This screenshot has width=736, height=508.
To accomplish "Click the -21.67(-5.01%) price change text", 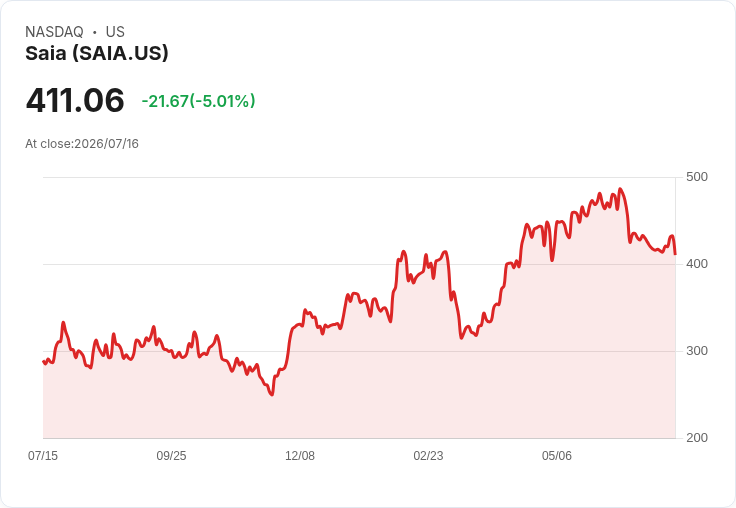I will [198, 101].
